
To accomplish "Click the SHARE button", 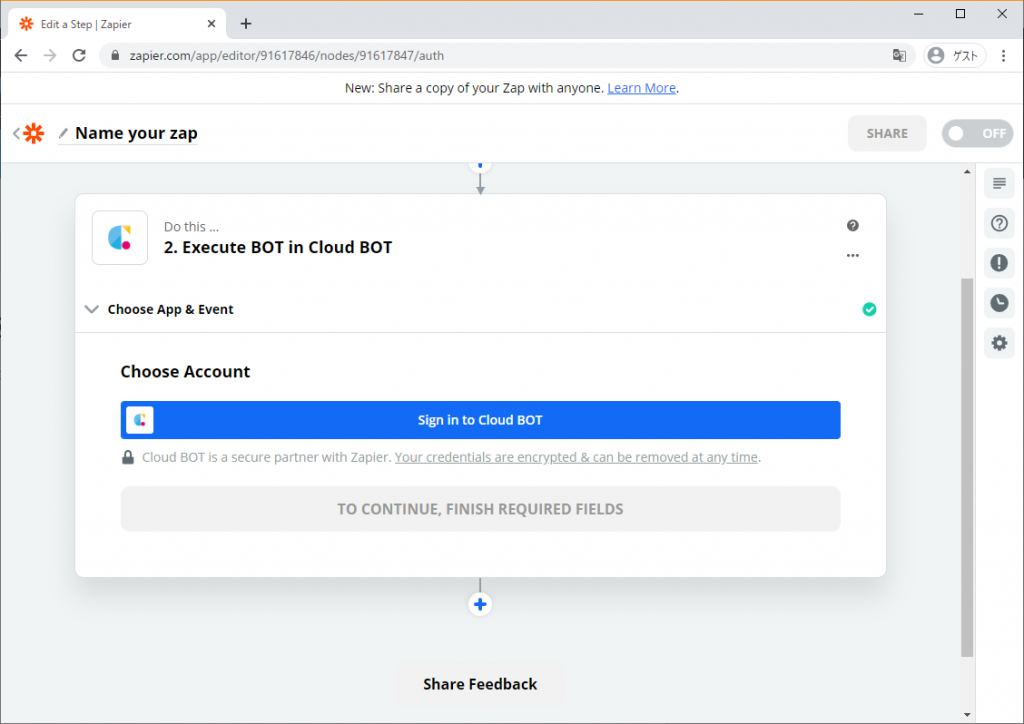I will pos(887,133).
